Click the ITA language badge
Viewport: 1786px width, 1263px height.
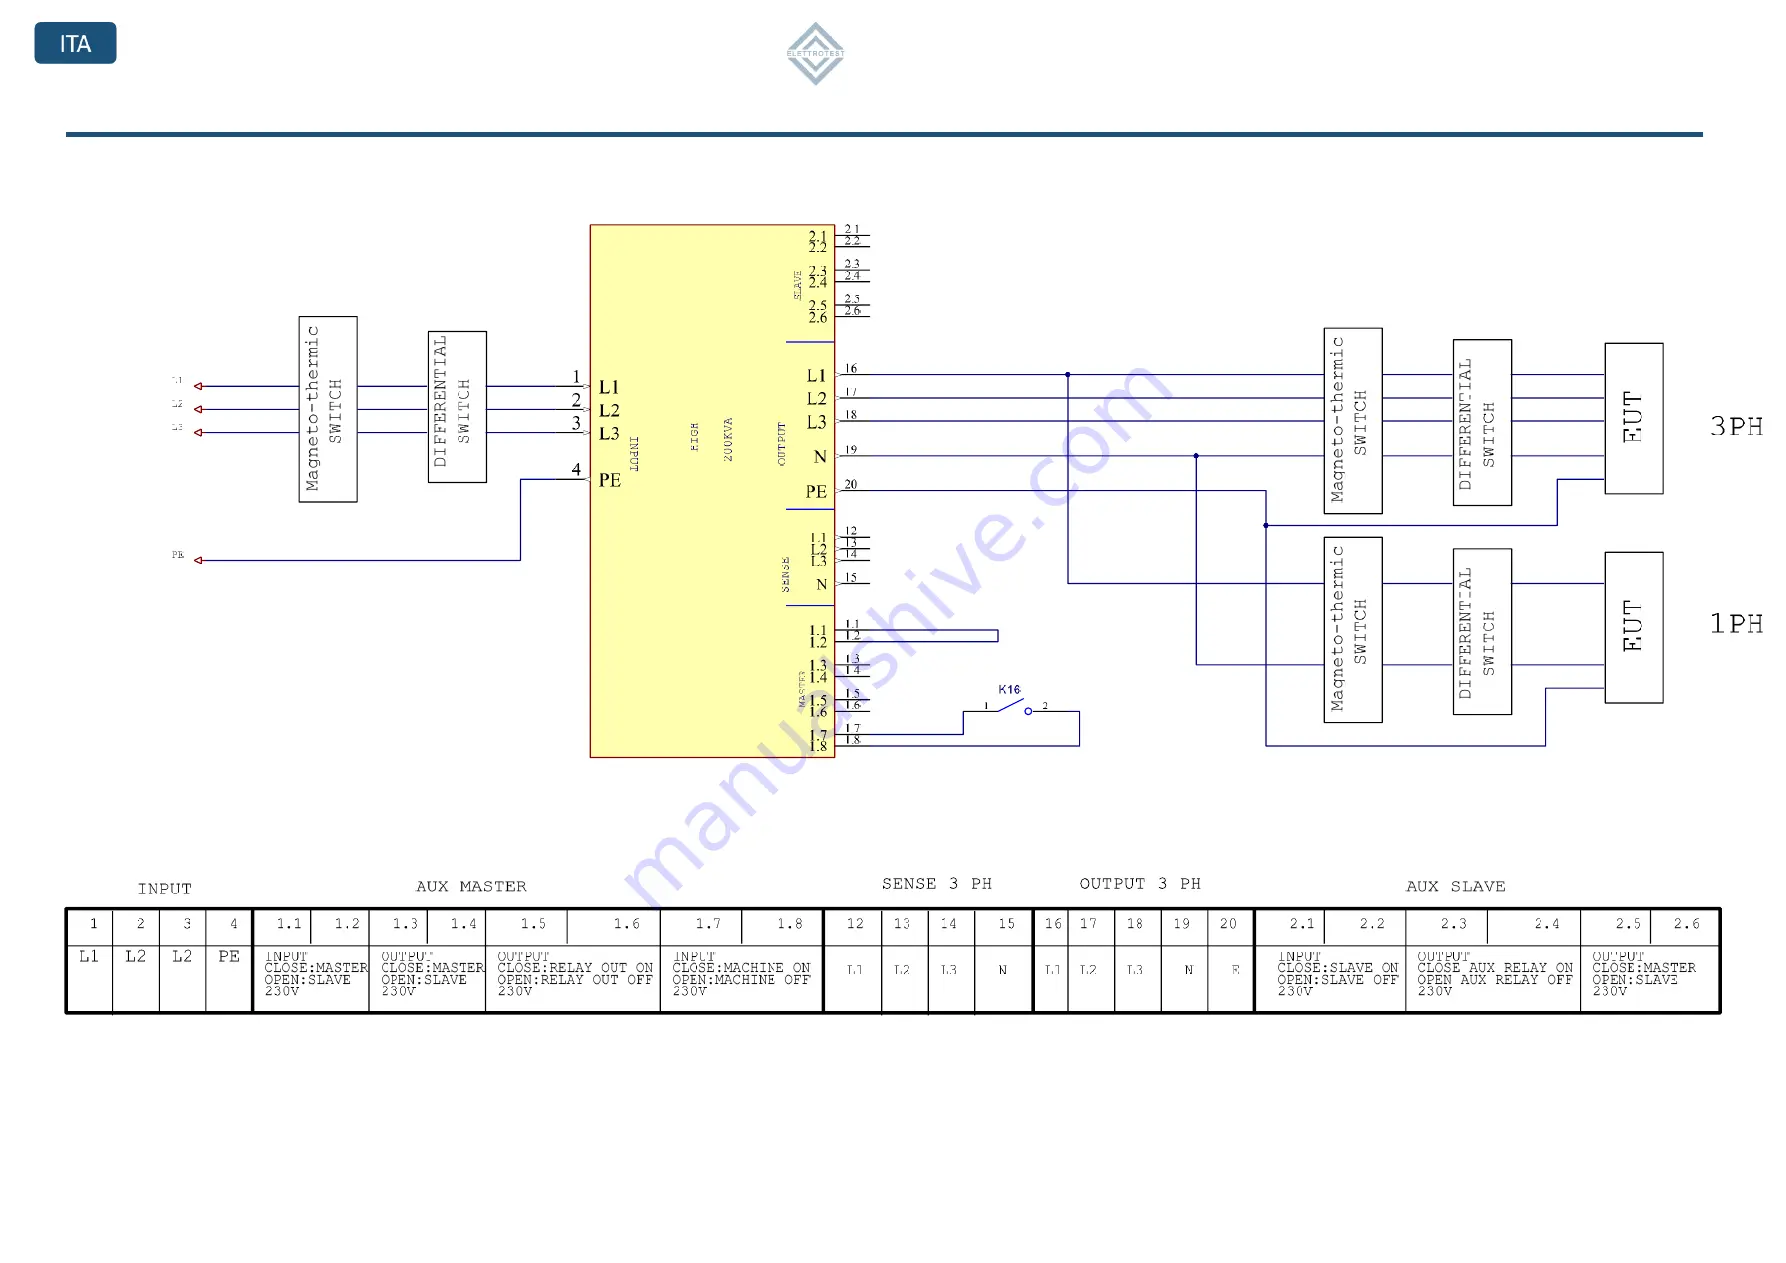pyautogui.click(x=75, y=43)
